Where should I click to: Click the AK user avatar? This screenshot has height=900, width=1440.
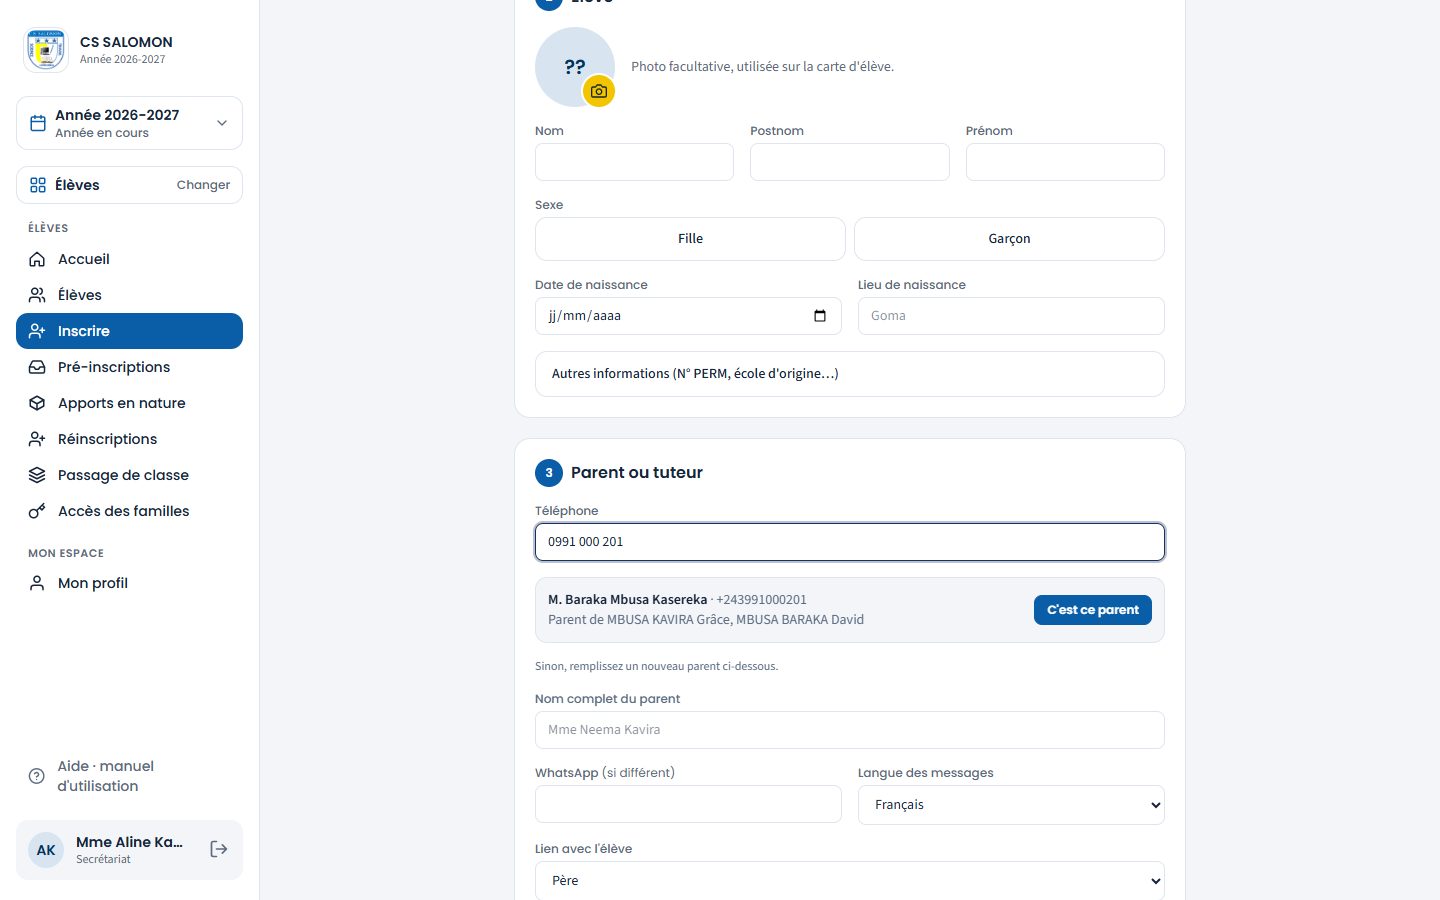click(x=46, y=850)
